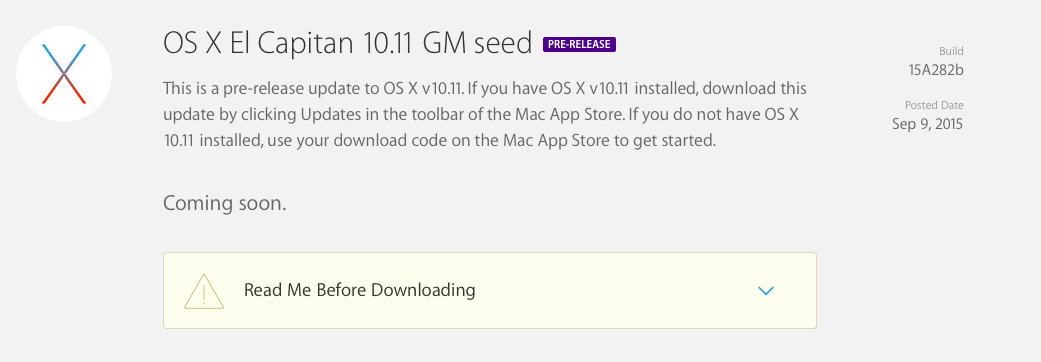Click the word Updates in the description
The image size is (1041, 362).
pyautogui.click(x=325, y=114)
